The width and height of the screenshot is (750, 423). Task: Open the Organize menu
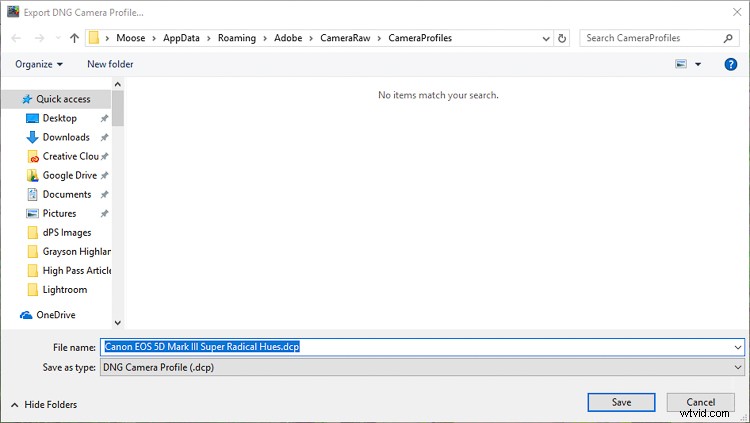(39, 64)
